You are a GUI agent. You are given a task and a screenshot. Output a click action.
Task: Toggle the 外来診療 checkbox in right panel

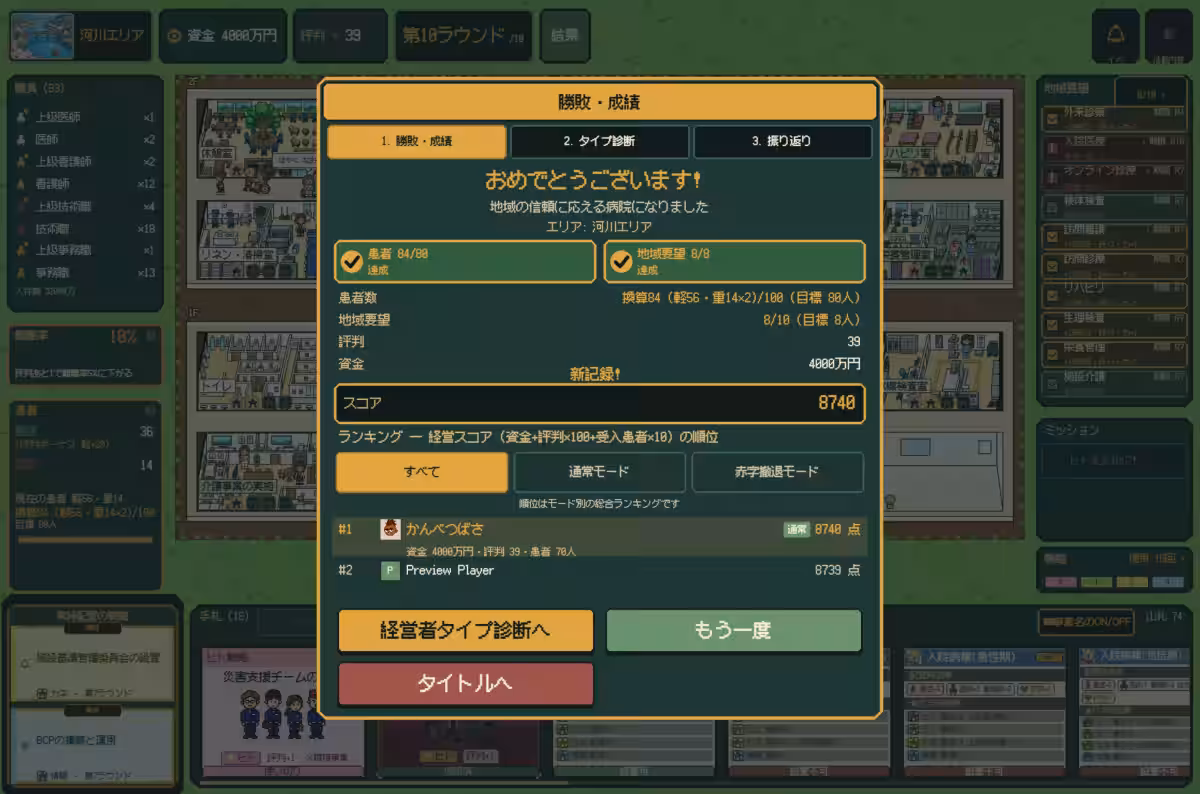[1052, 119]
